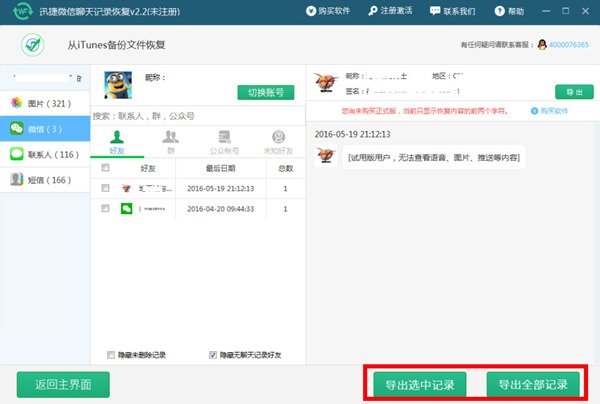The image size is (600, 404).
Task: Click 返回主界面 button
Action: tap(63, 384)
